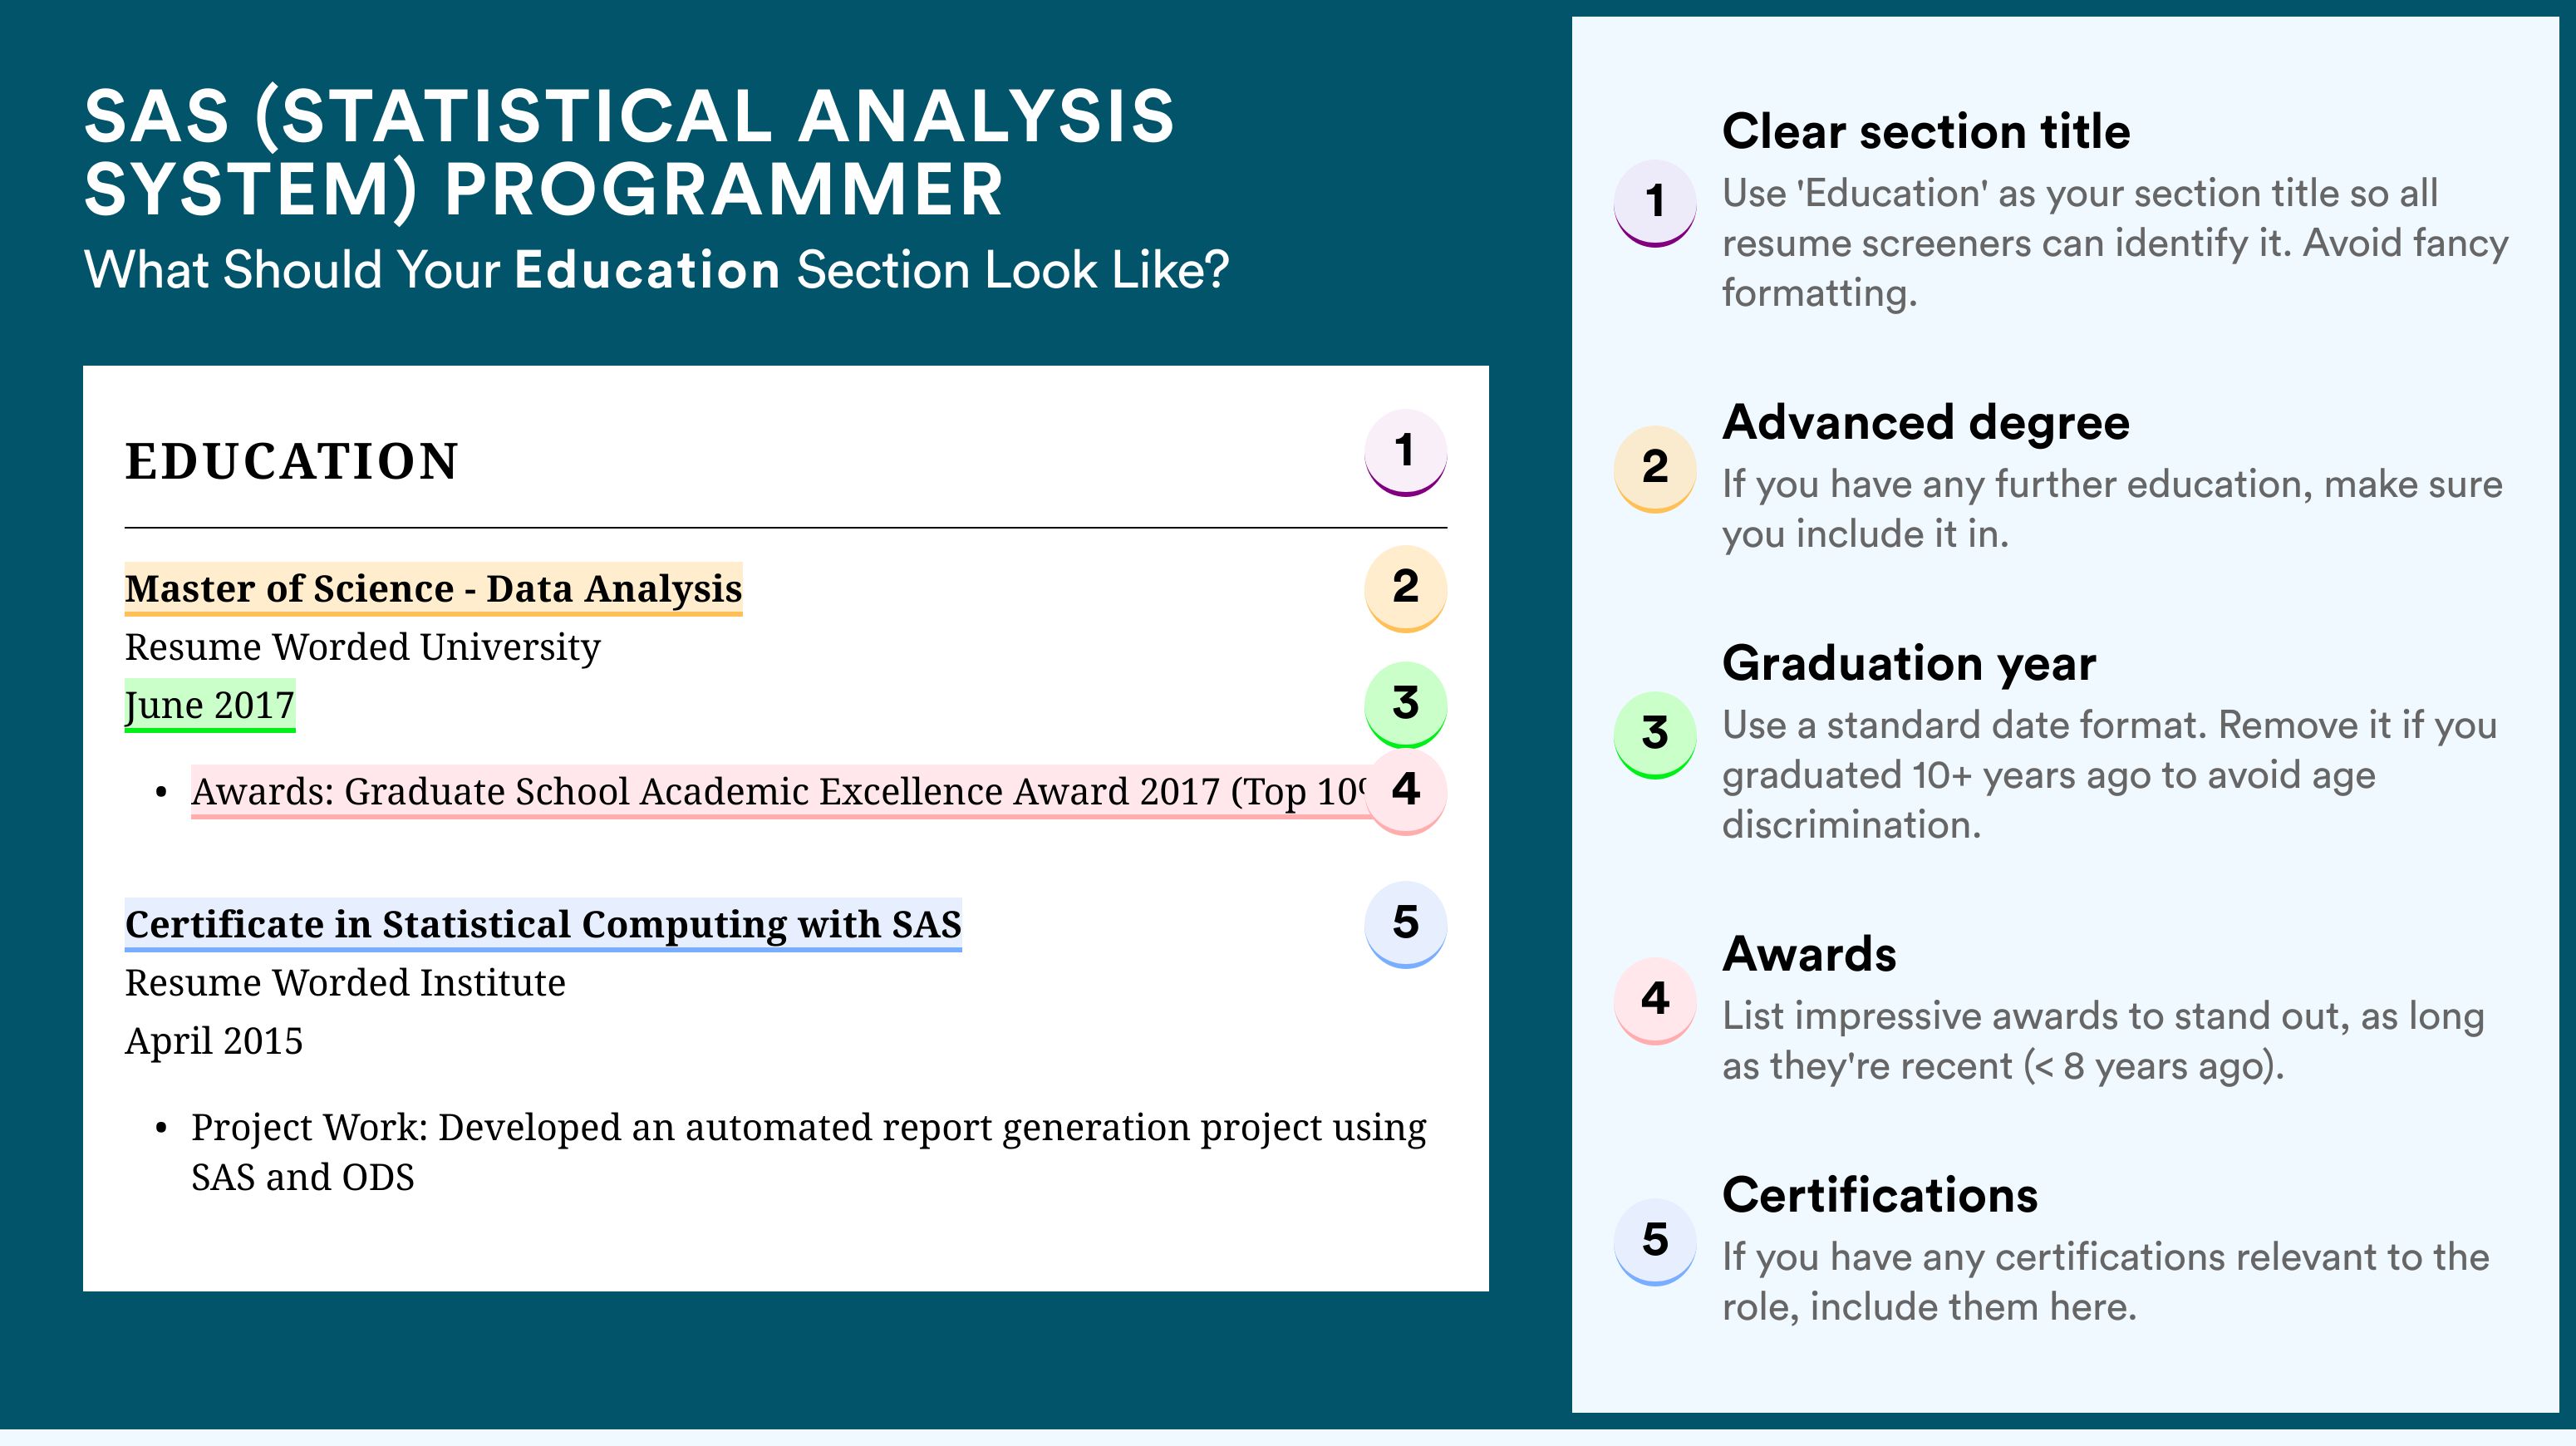Click highlighted Master of Science - Data Analysis
Screen dimensions: 2576x1446
(x=433, y=589)
